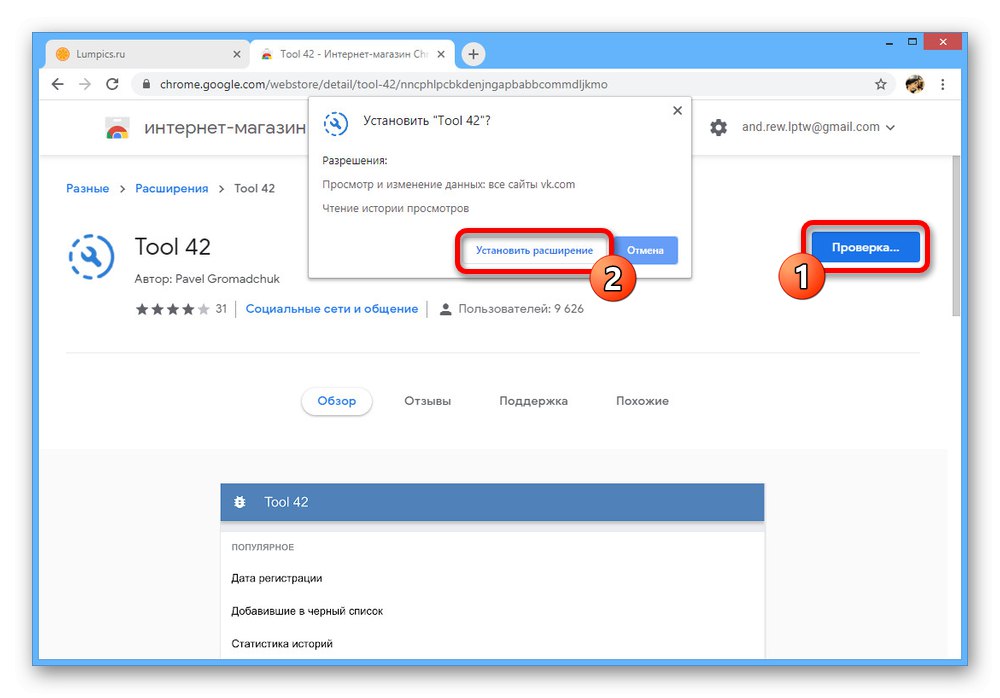The image size is (1000, 698).
Task: Click Добавившие в черный список entry
Action: point(307,611)
